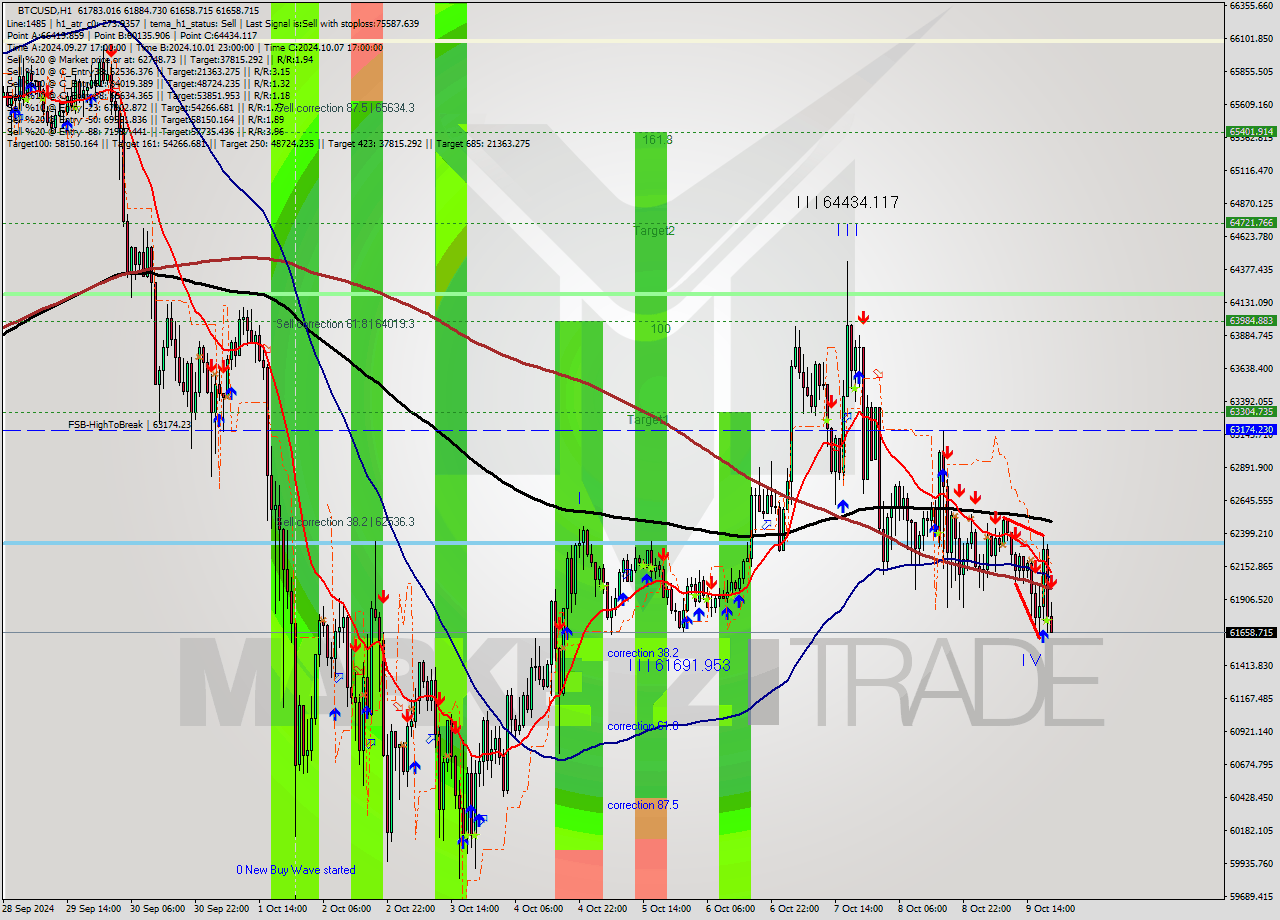Click the green 63984.883 price tag
Screen dimensions: 1280x920
pyautogui.click(x=1250, y=321)
